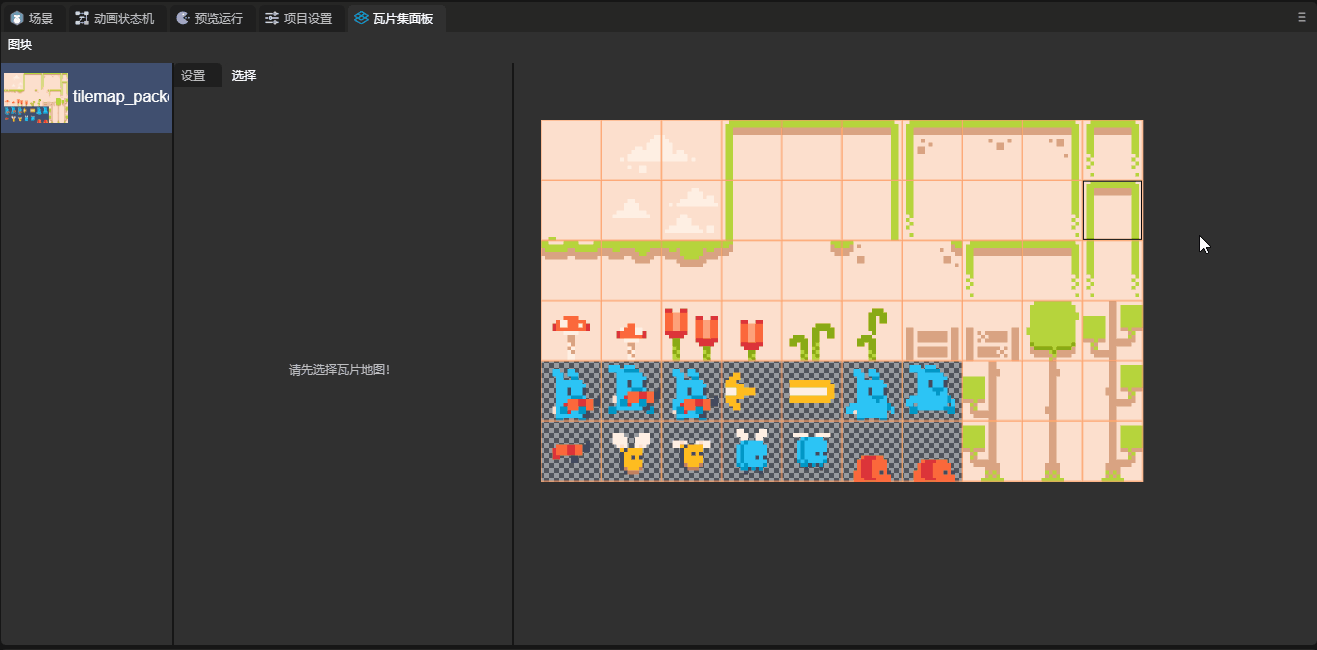
Task: Click the tilemap_packed tileset name label
Action: click(x=120, y=97)
